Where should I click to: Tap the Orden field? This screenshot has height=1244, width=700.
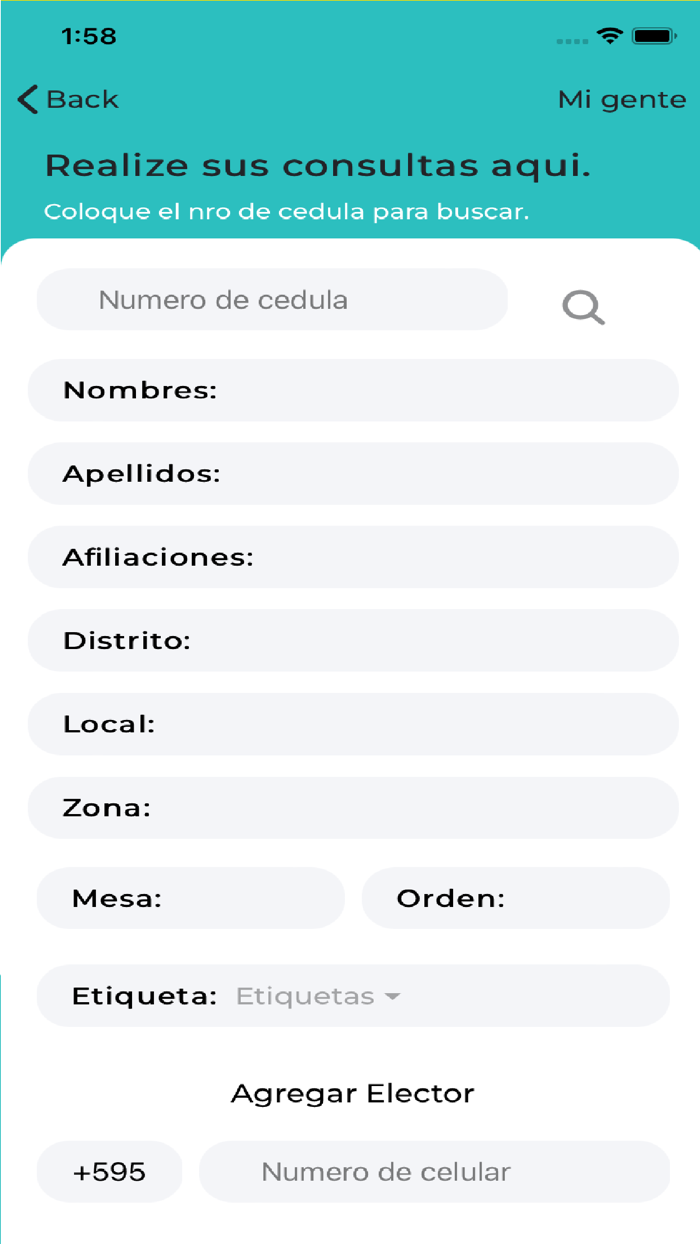(x=515, y=899)
